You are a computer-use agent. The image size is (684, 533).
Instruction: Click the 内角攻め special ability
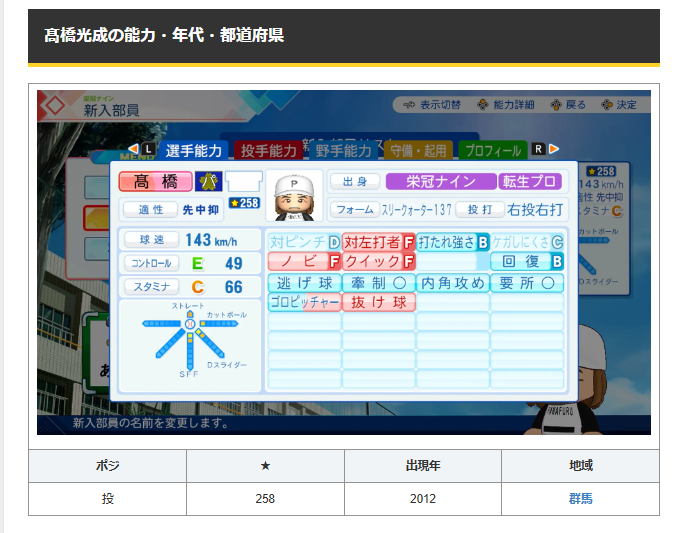click(x=453, y=283)
